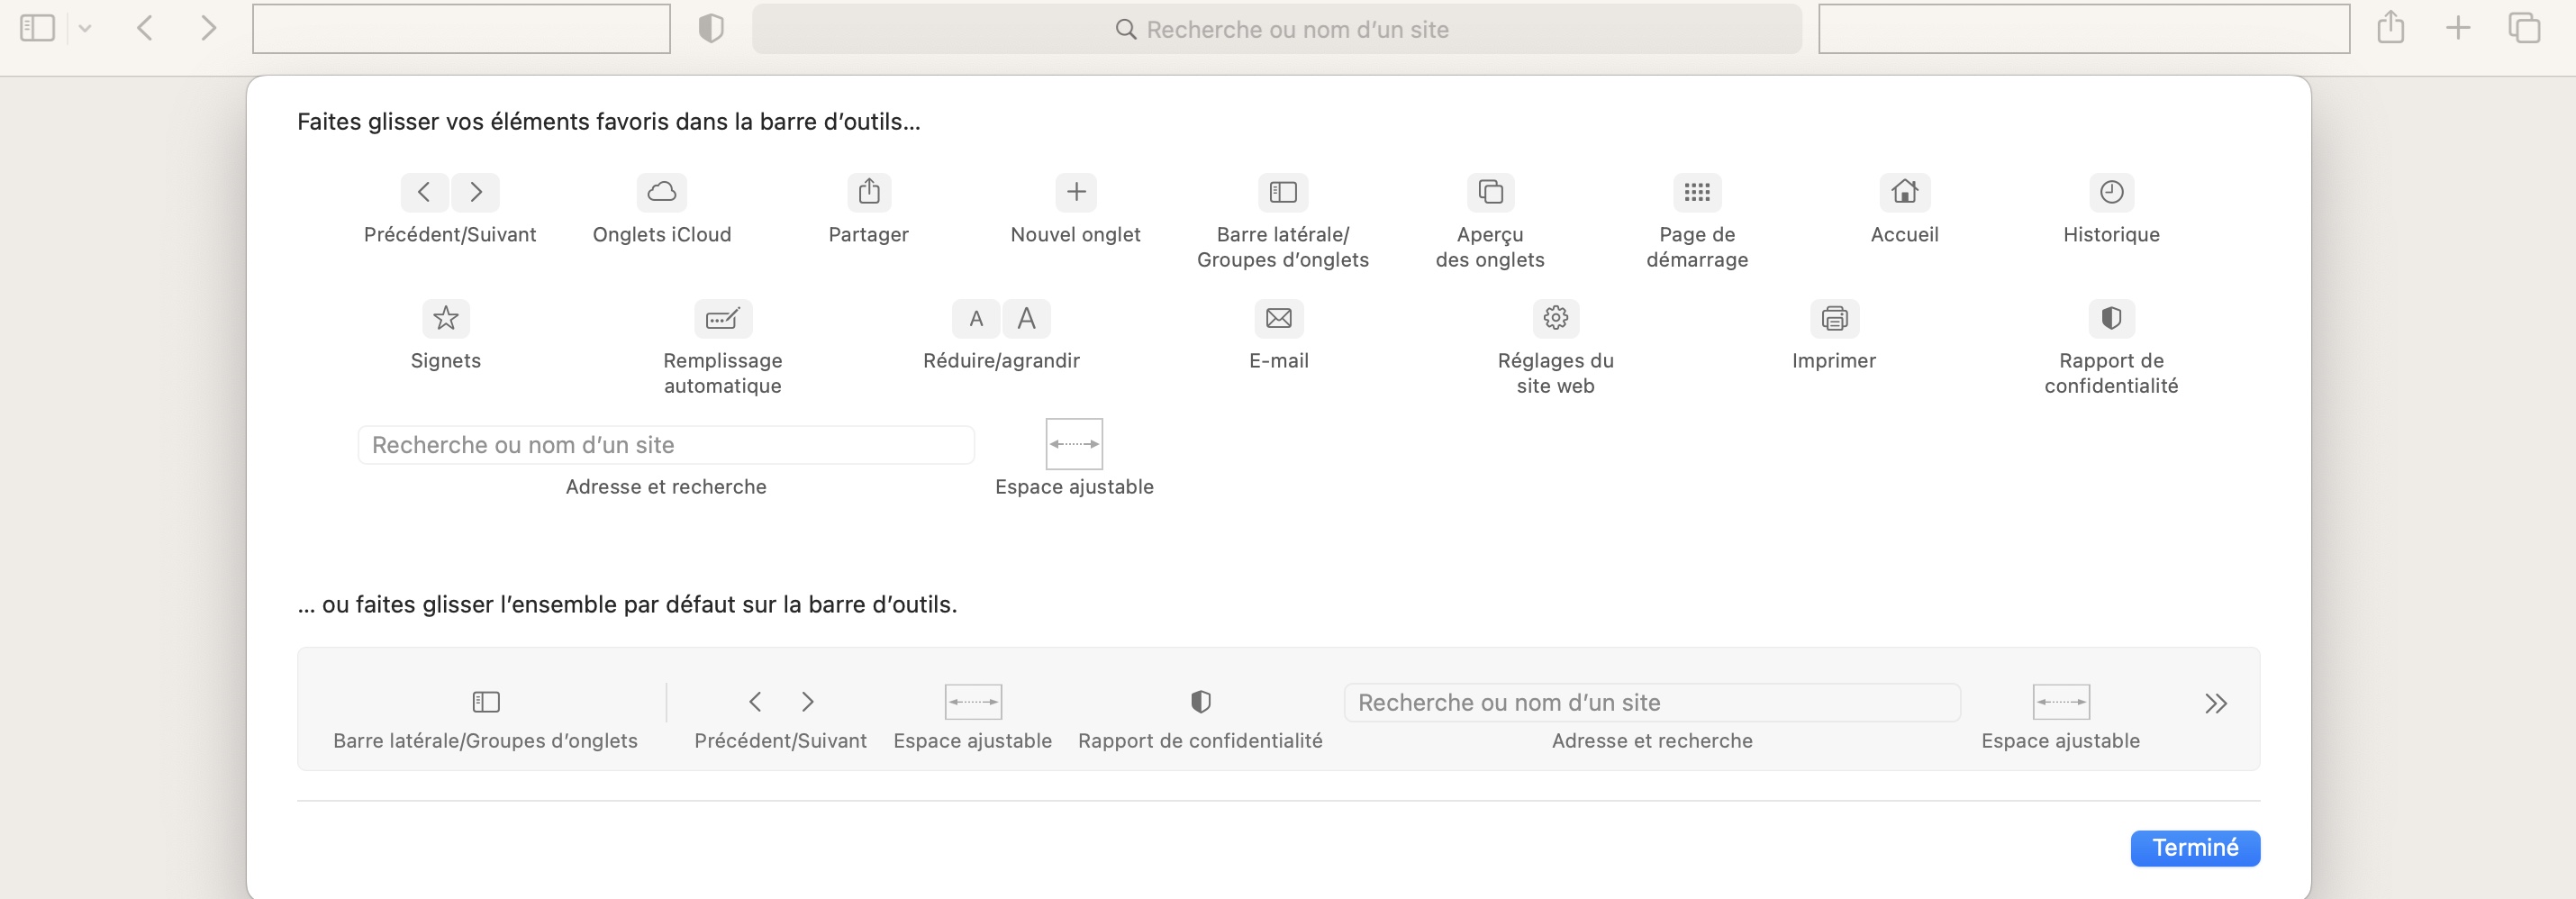The height and width of the screenshot is (899, 2576).
Task: Click the larger A enlarge text button
Action: click(x=1026, y=318)
